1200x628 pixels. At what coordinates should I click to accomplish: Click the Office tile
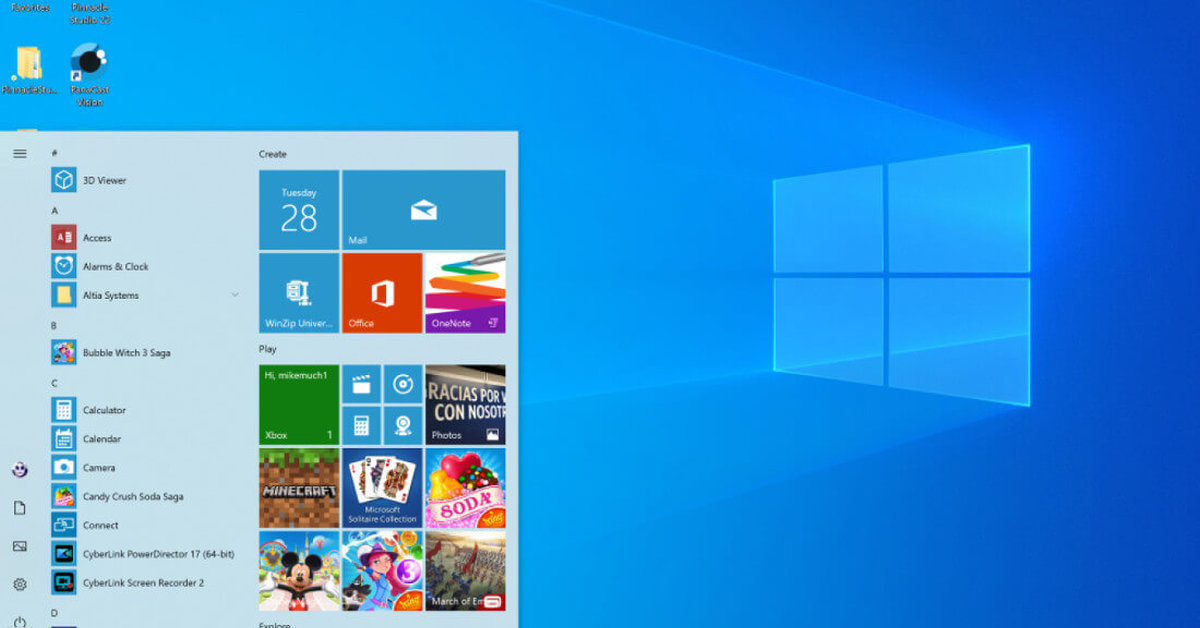pos(381,293)
